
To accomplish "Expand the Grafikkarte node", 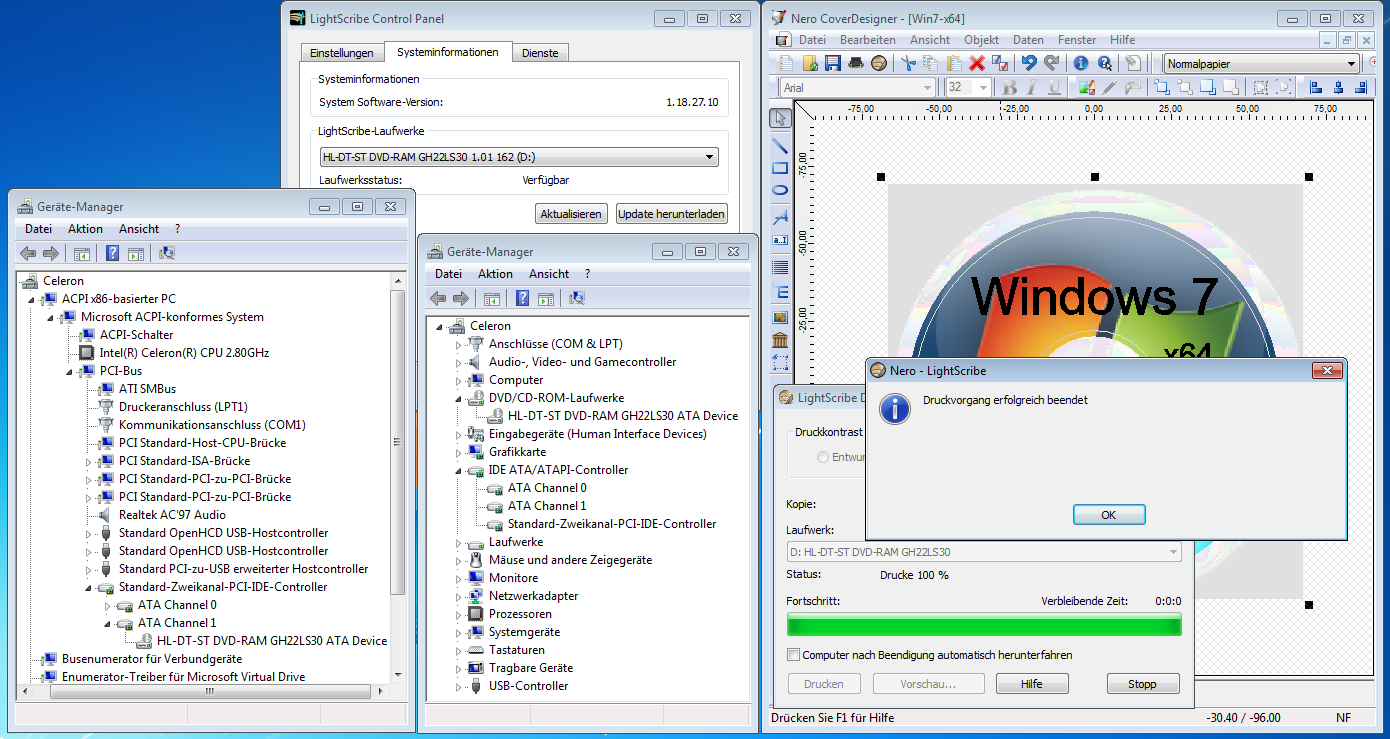I will (460, 452).
